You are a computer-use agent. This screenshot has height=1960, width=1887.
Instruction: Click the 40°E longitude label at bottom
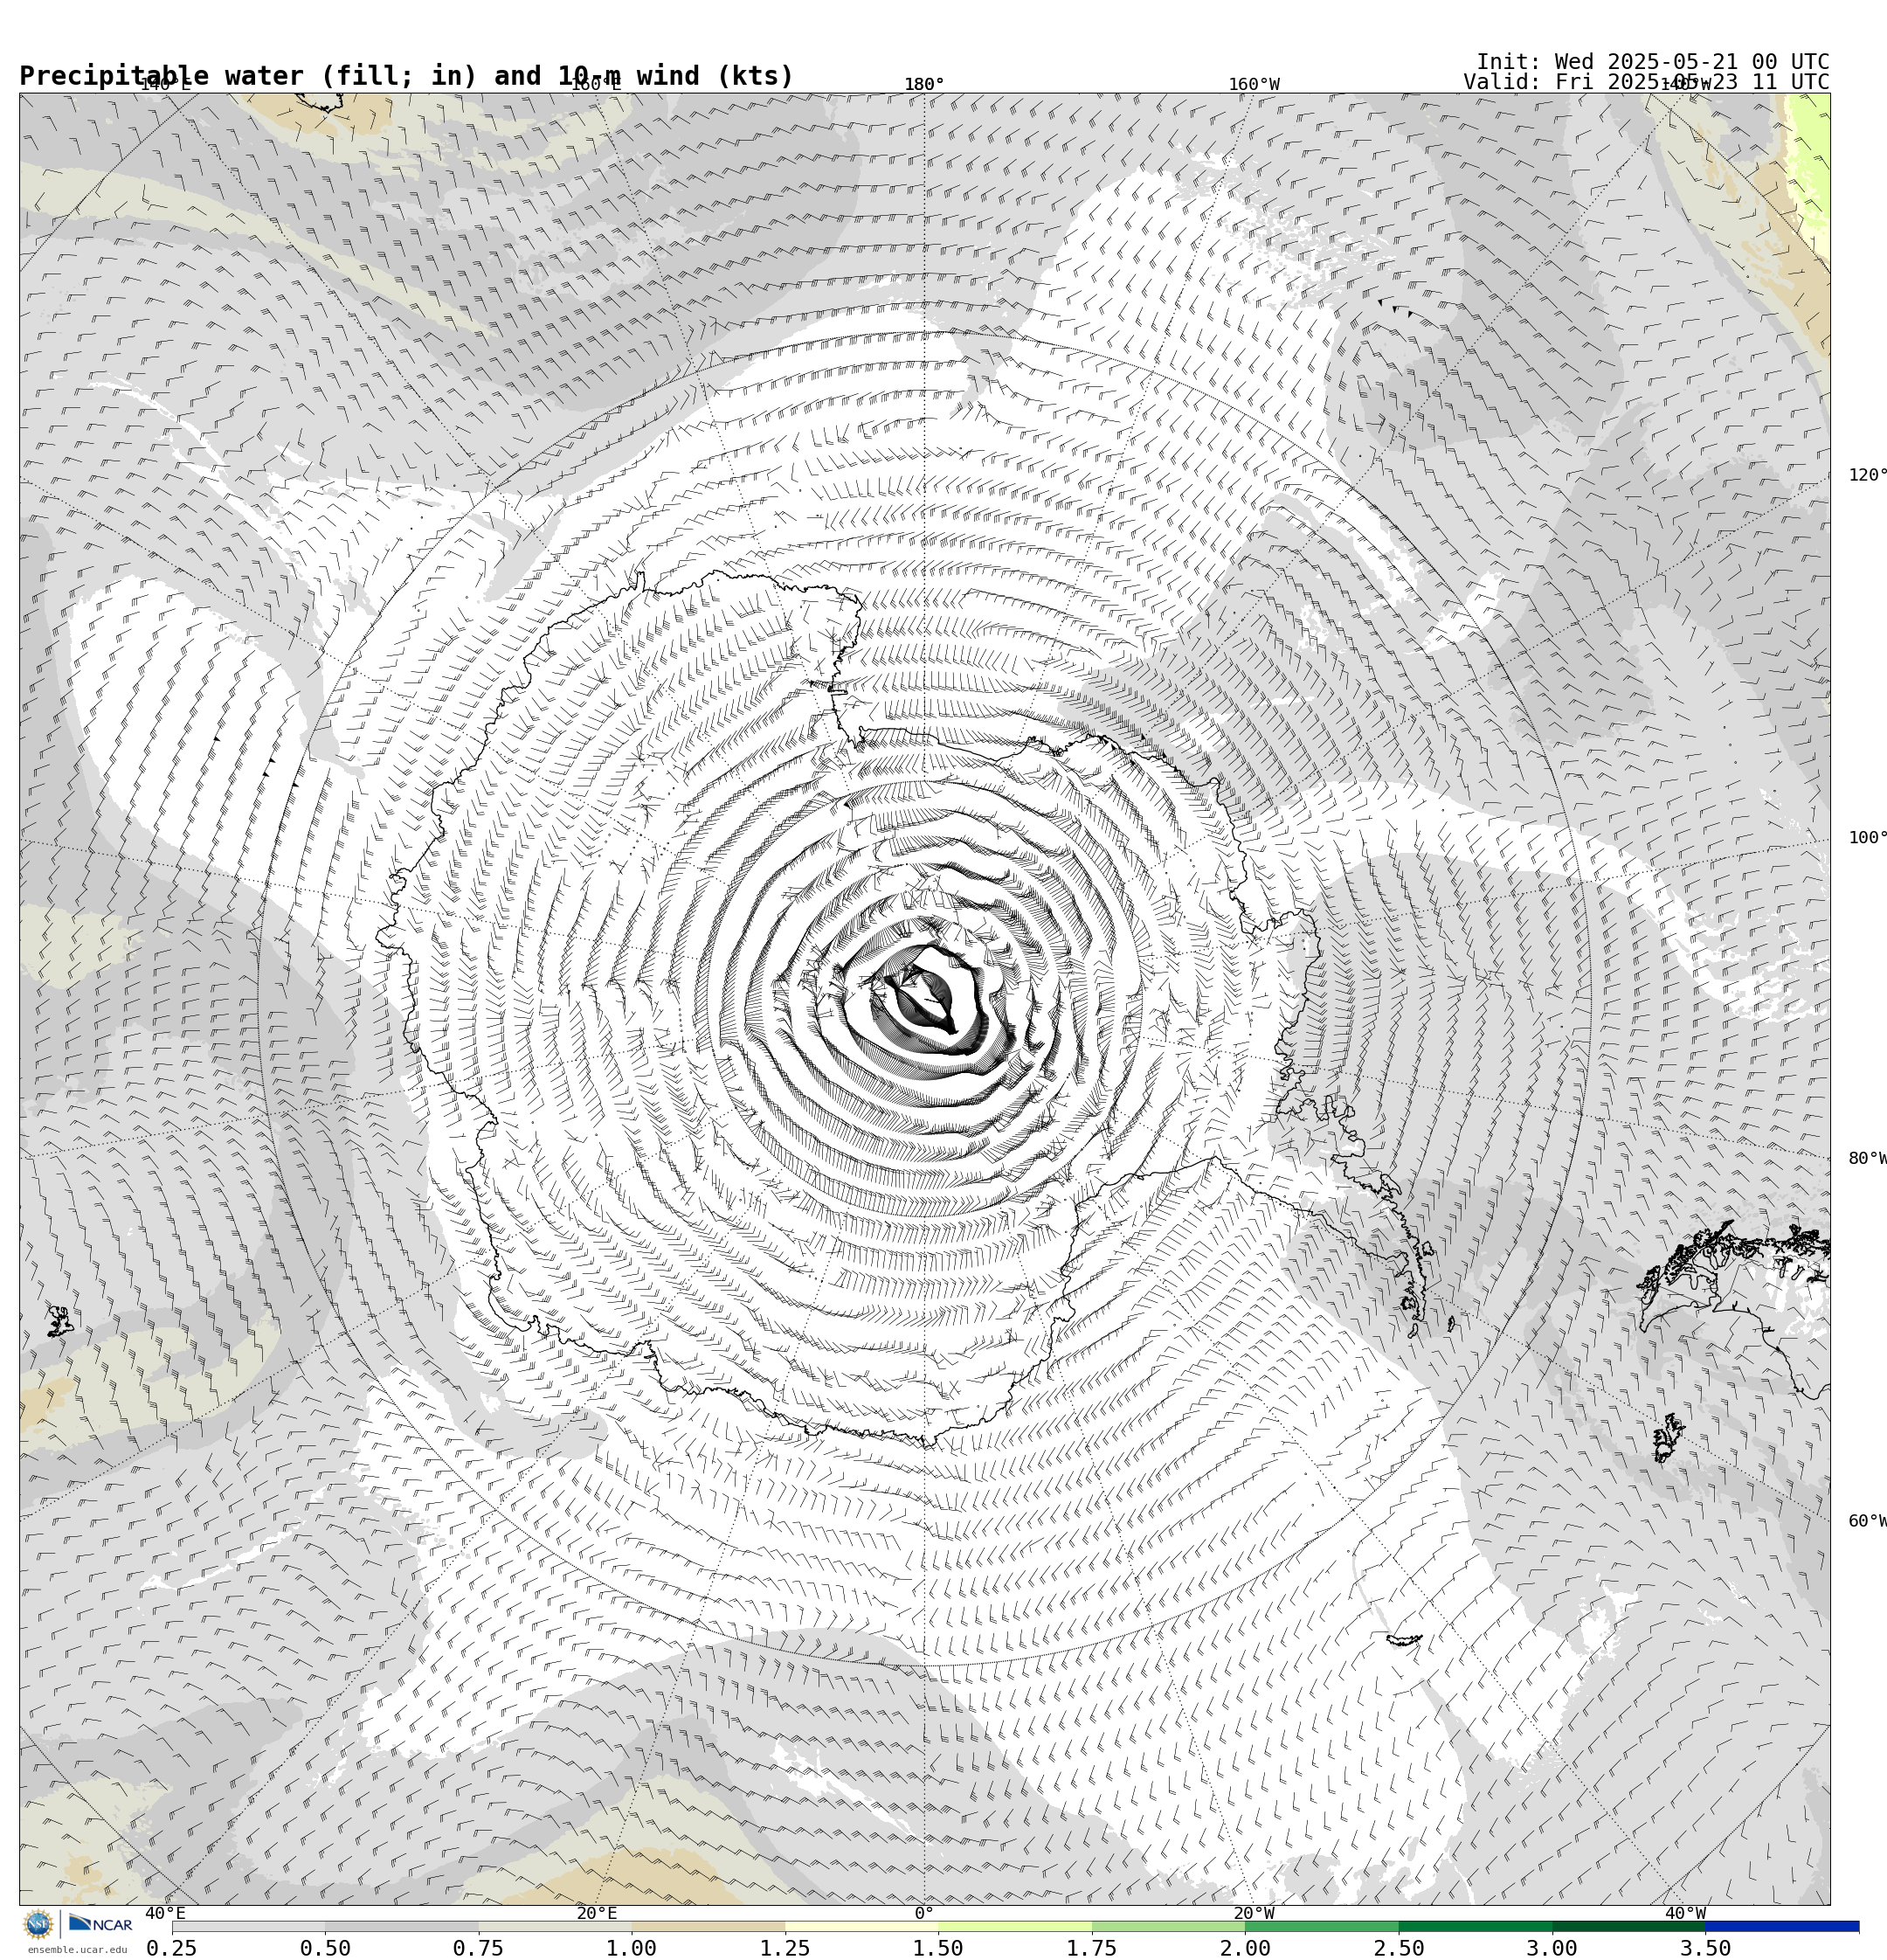coord(165,1913)
